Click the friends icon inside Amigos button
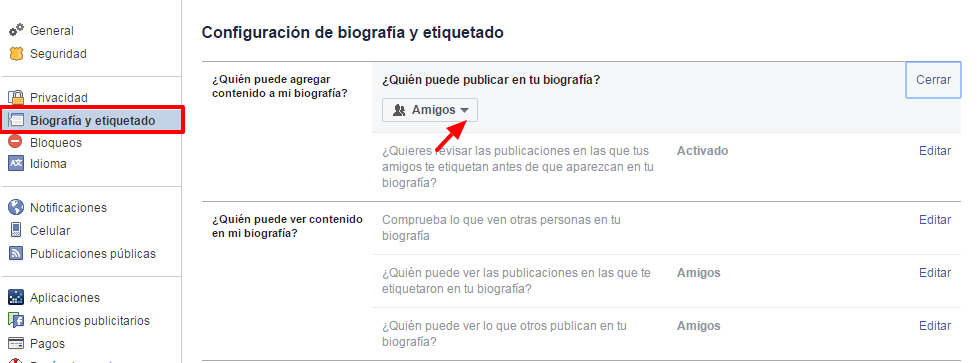This screenshot has height=363, width=979. (399, 110)
